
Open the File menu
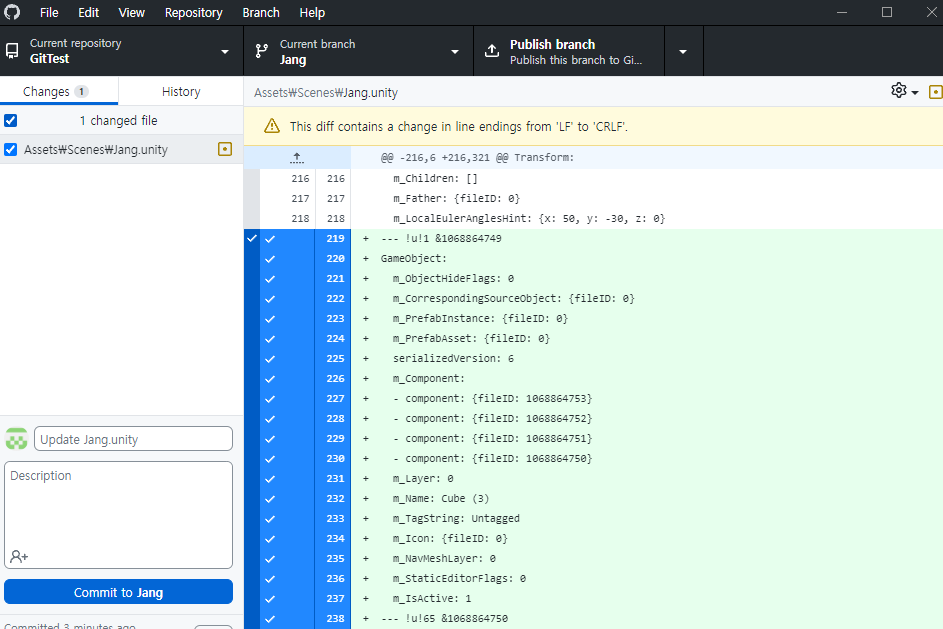coord(49,13)
